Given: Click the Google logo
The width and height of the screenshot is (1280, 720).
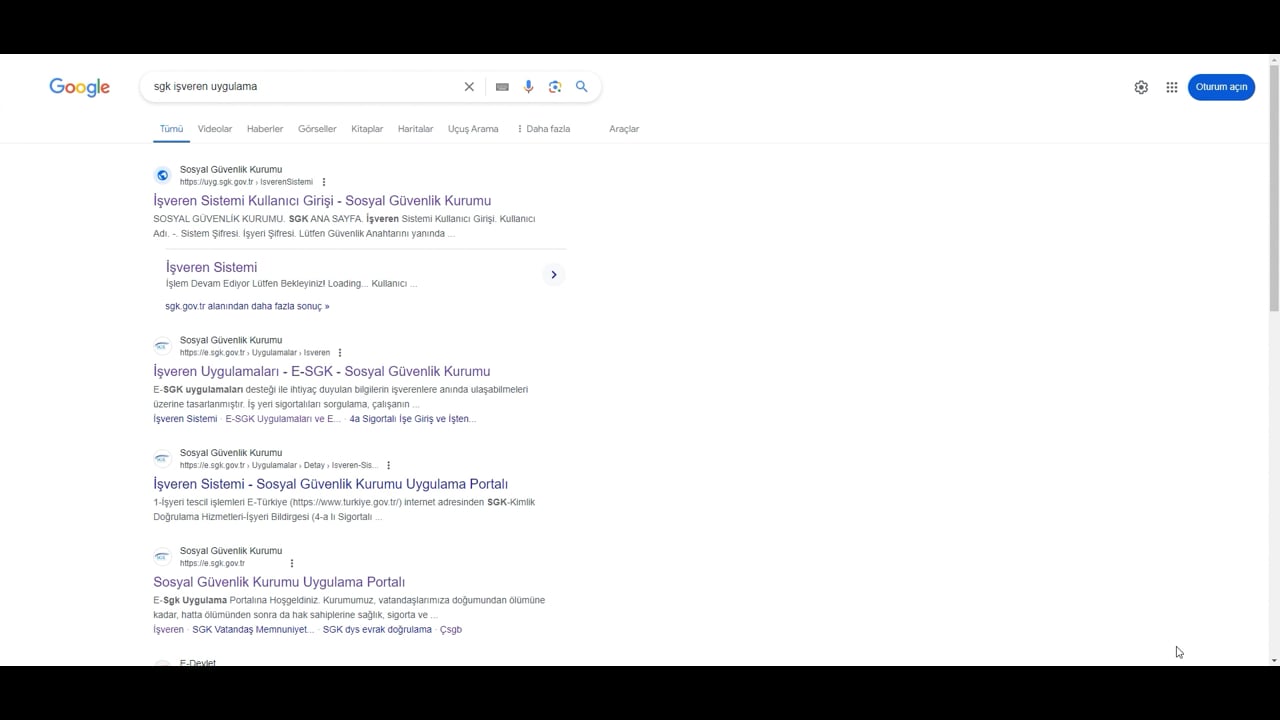Looking at the screenshot, I should click(80, 87).
